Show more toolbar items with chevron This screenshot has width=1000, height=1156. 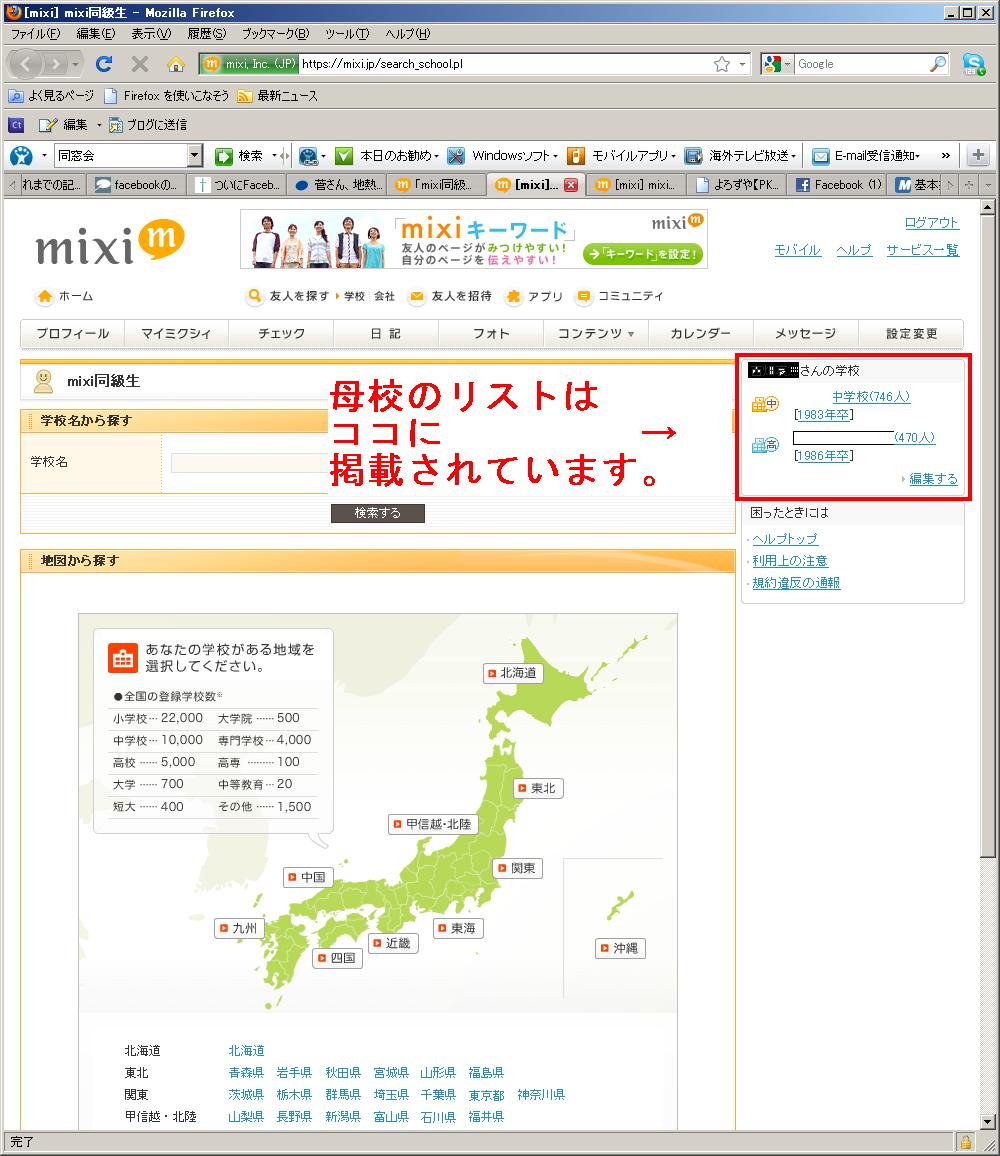point(945,156)
